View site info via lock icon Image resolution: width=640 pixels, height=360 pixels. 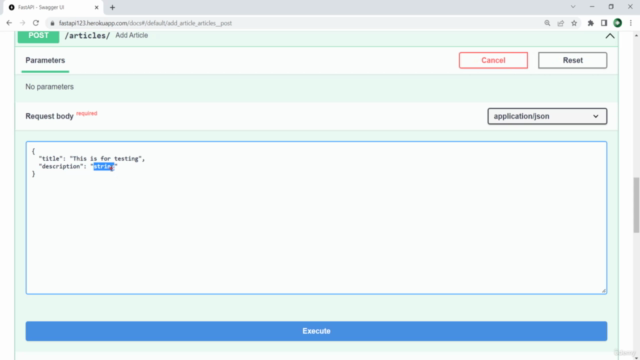point(52,23)
